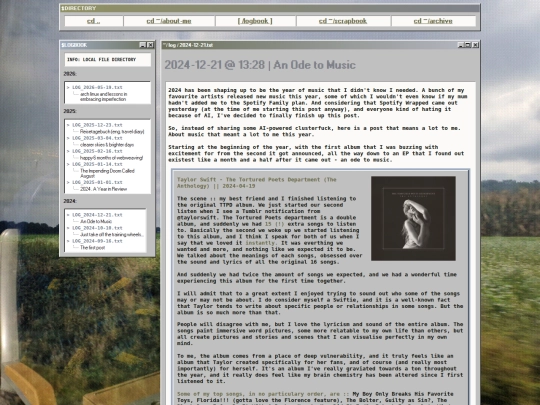The image size is (540, 405).
Task: Open LOG_2025-02-16.txt entry
Action: click(97, 151)
